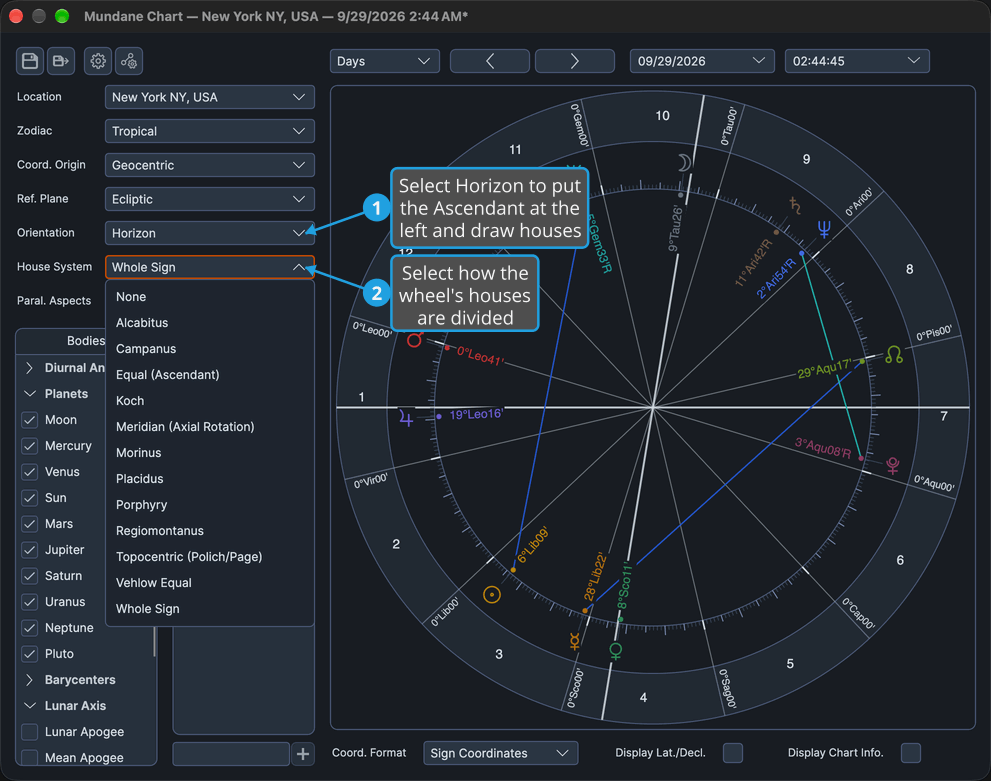Uncheck the Mercury checkbox
Viewport: 991px width, 781px height.
pyautogui.click(x=30, y=446)
